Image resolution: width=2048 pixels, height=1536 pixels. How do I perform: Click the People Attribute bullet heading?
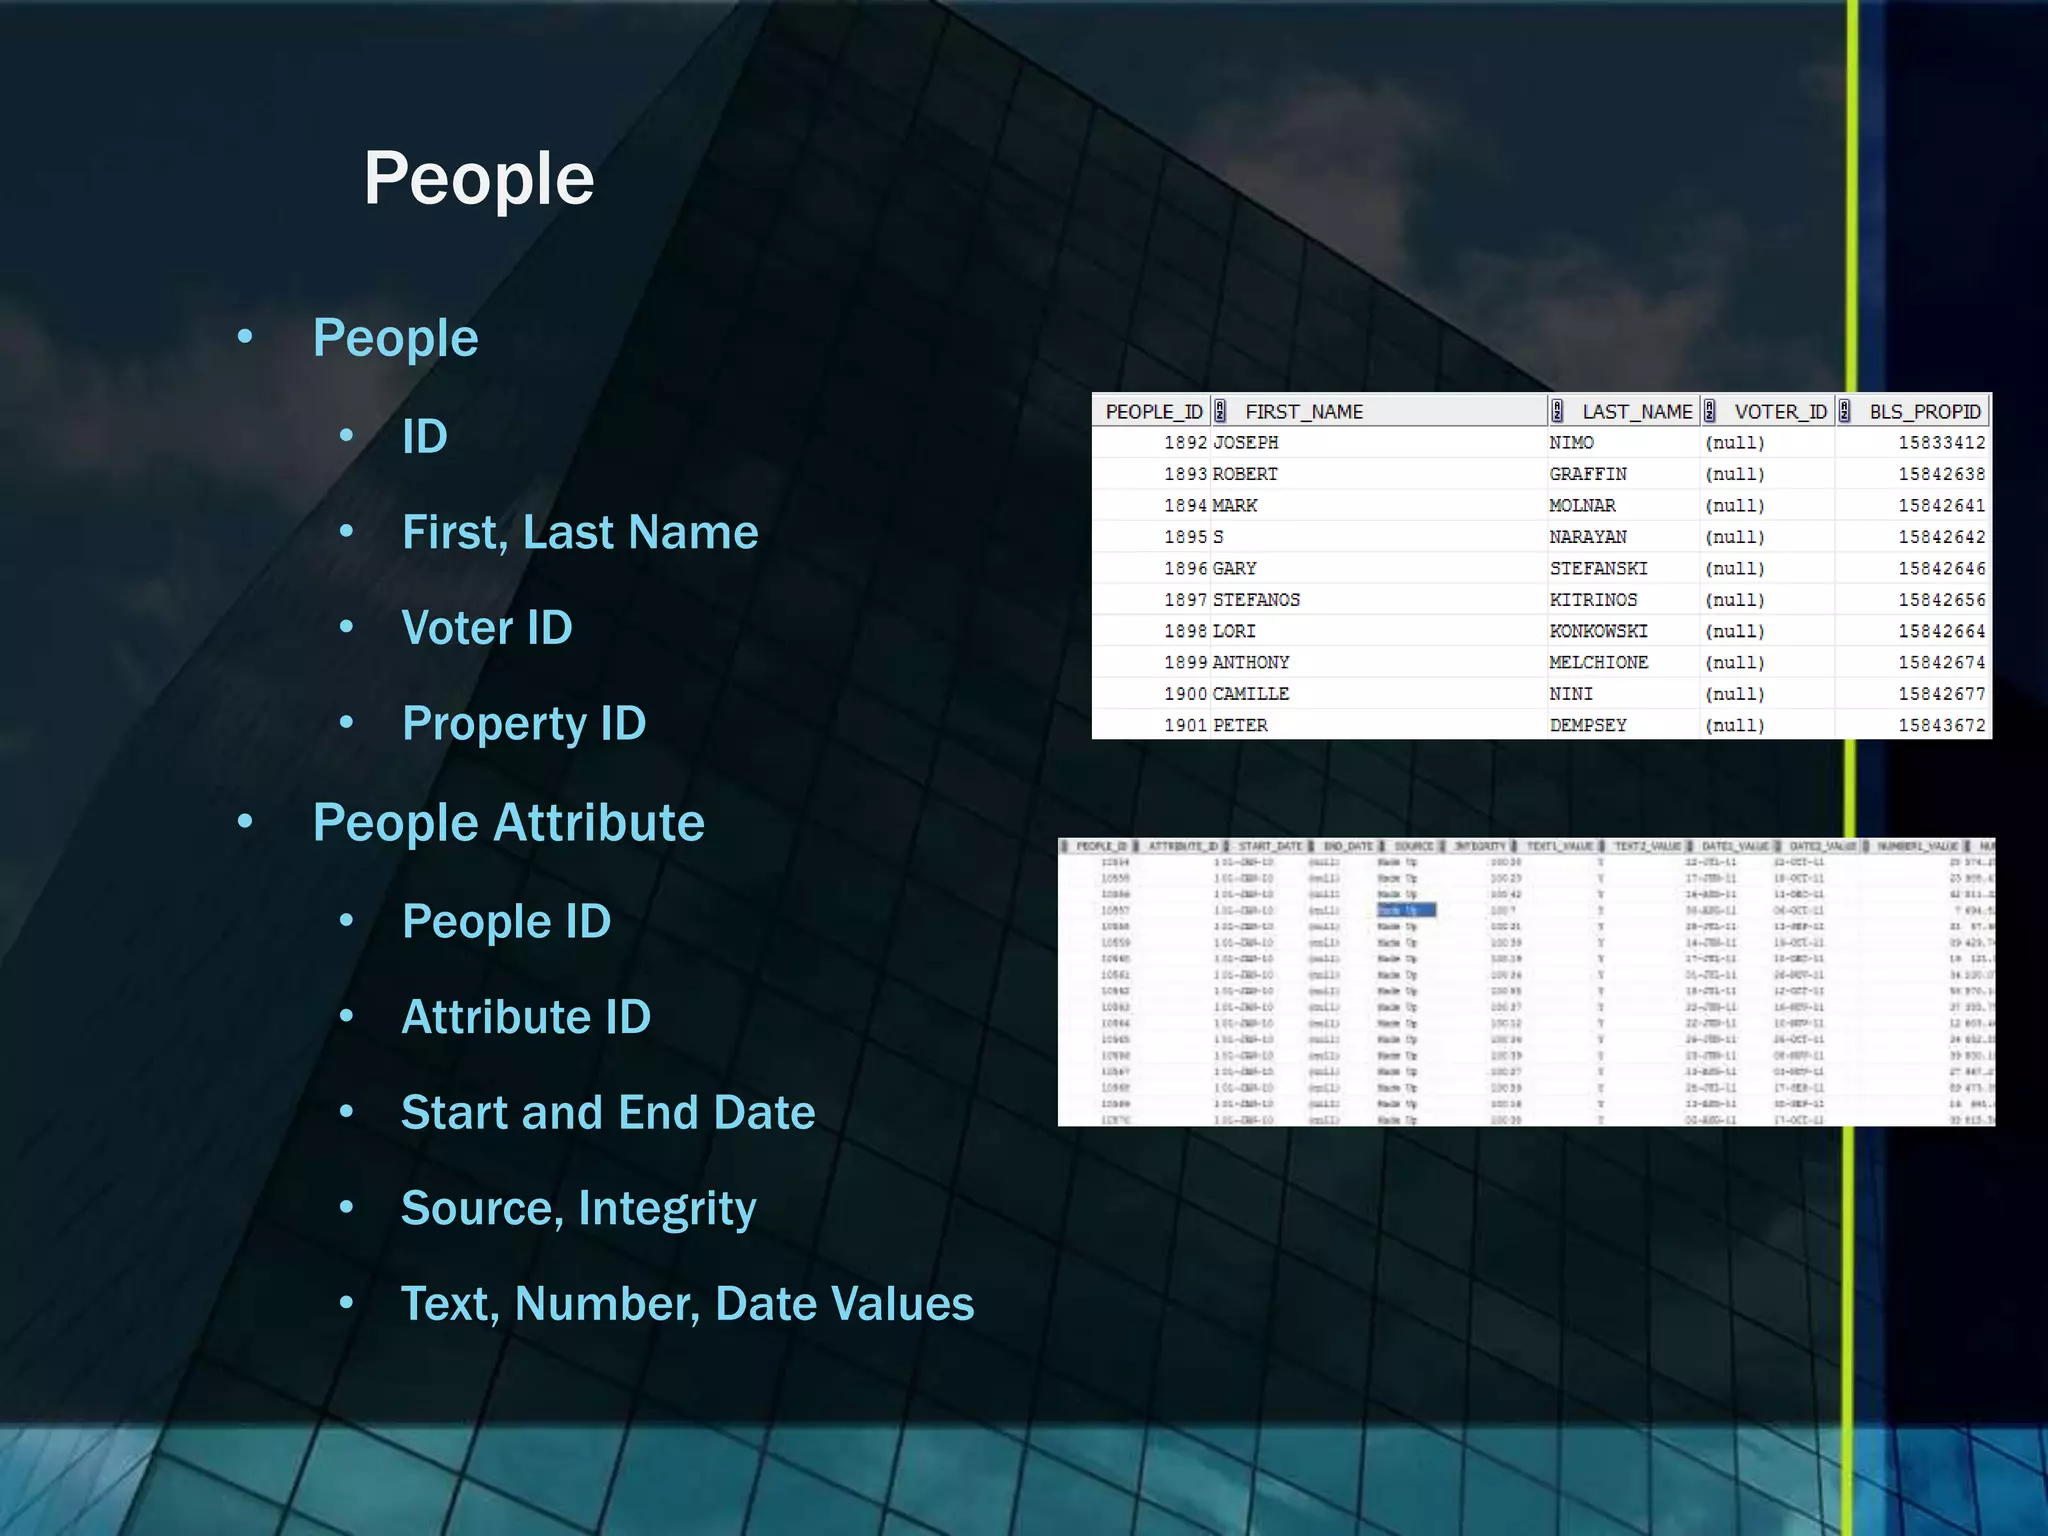click(x=508, y=823)
